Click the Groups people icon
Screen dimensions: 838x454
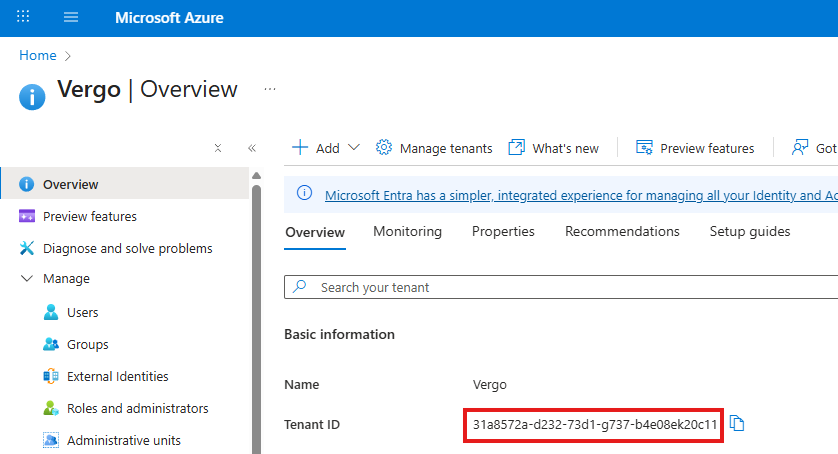tap(51, 344)
